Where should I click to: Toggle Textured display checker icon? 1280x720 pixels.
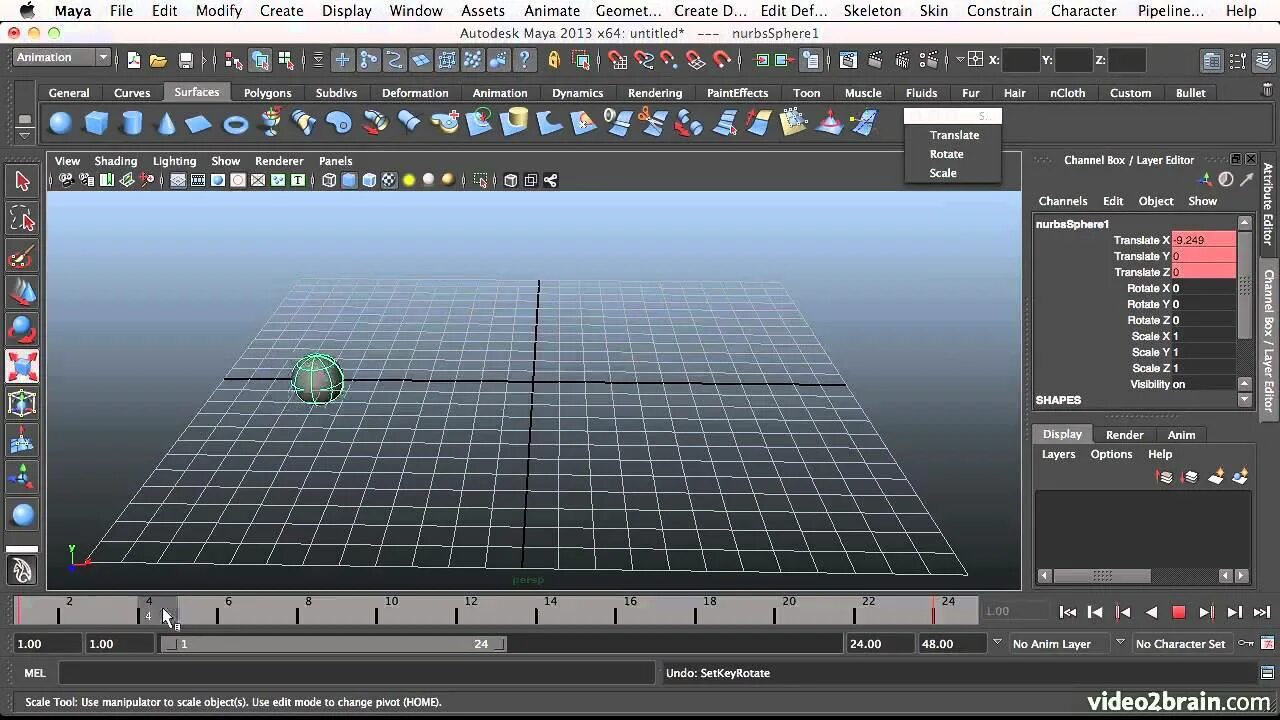pos(389,180)
